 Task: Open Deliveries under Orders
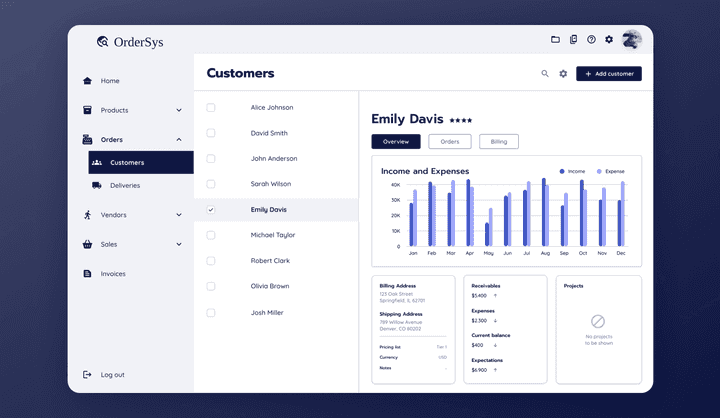point(125,186)
